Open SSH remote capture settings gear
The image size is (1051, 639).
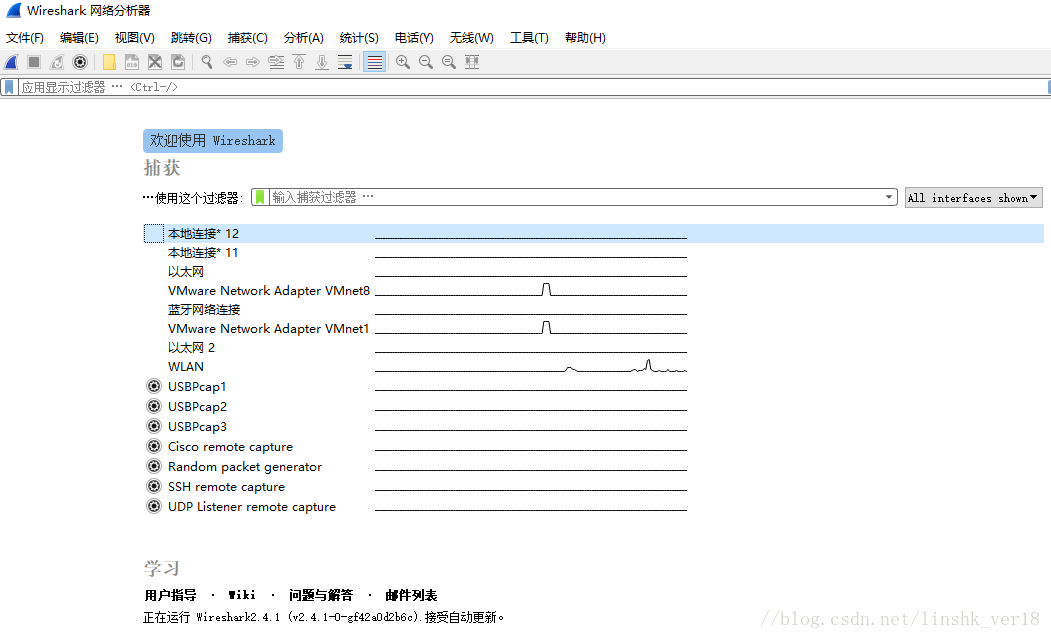click(154, 486)
